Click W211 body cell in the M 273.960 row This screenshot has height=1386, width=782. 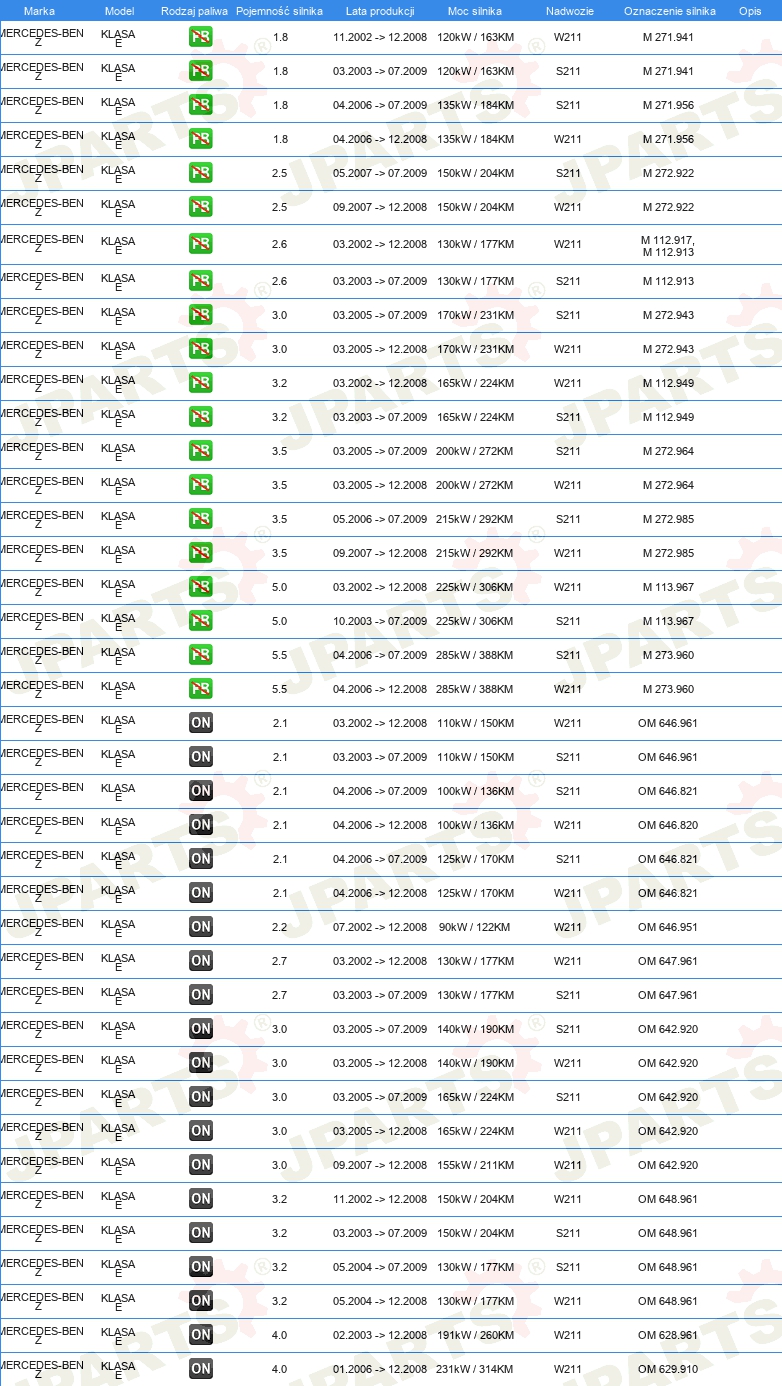point(568,690)
